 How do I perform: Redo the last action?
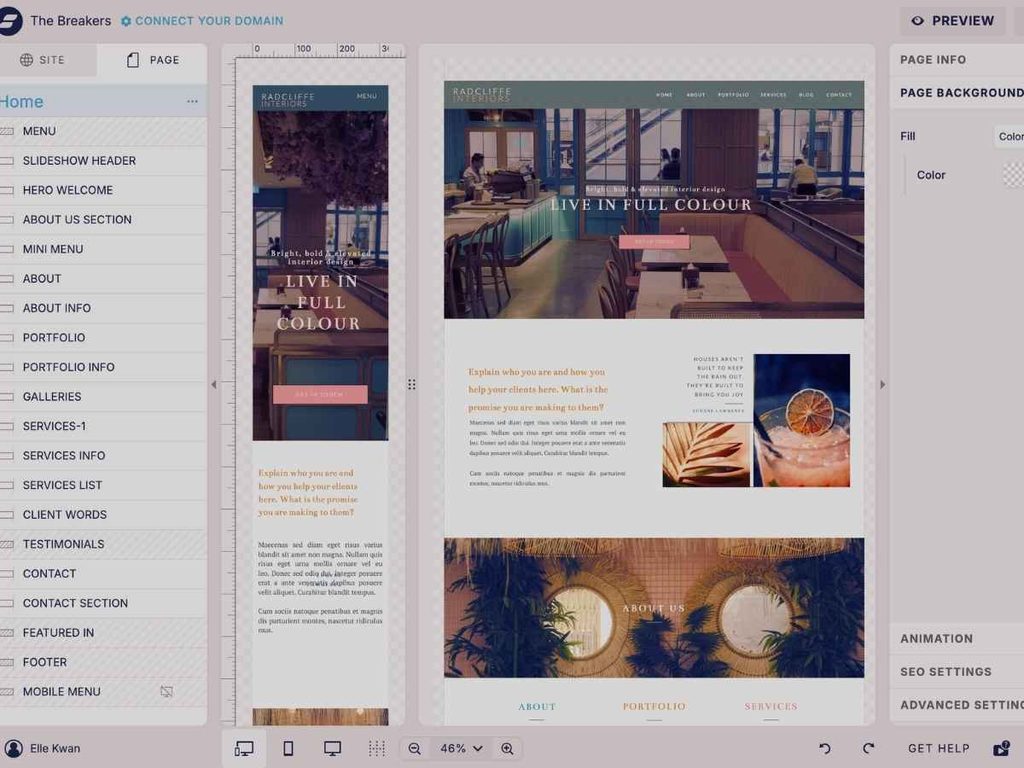868,748
